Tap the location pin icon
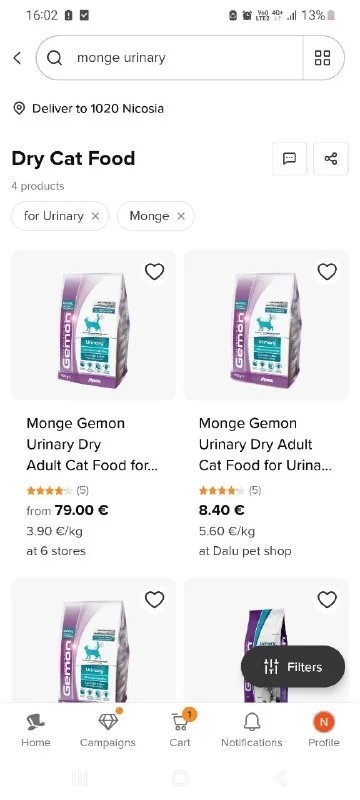 coord(19,108)
